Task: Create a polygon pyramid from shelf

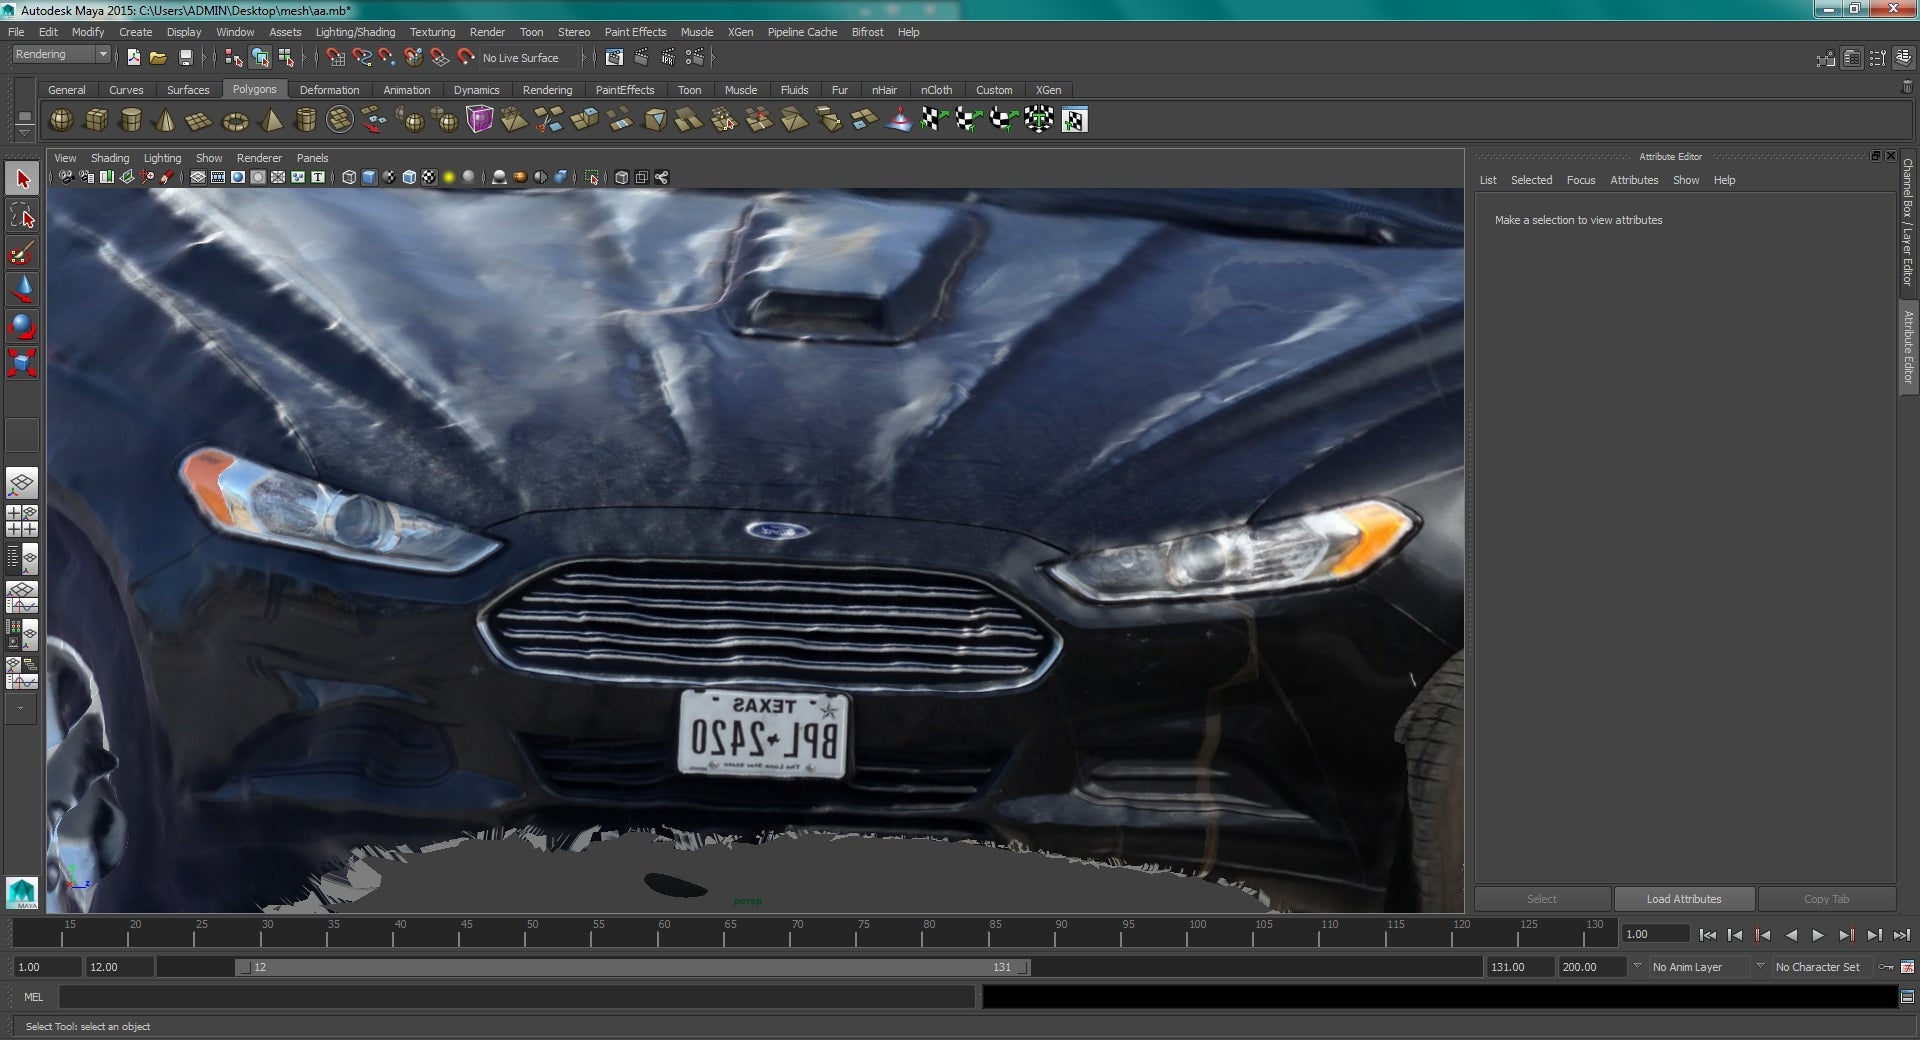Action: 270,120
